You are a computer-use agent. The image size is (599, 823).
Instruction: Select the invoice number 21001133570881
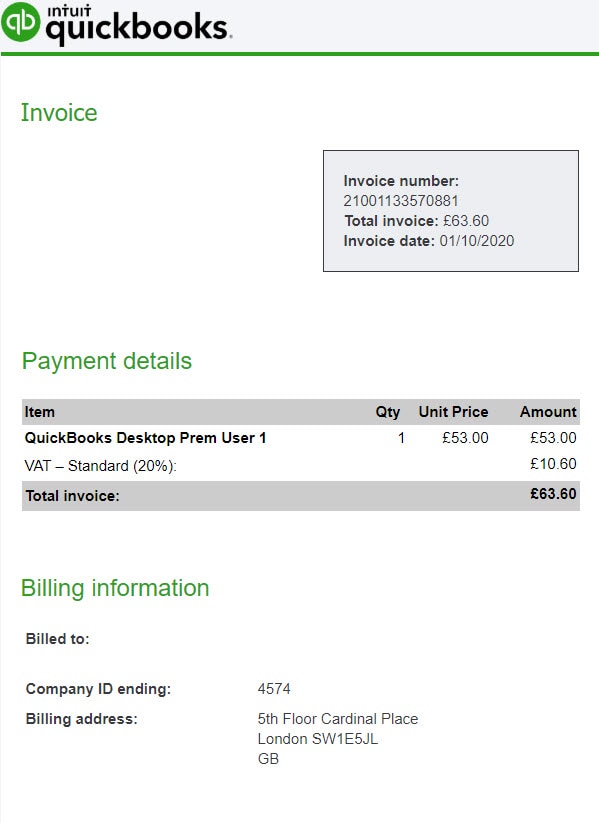click(x=401, y=201)
